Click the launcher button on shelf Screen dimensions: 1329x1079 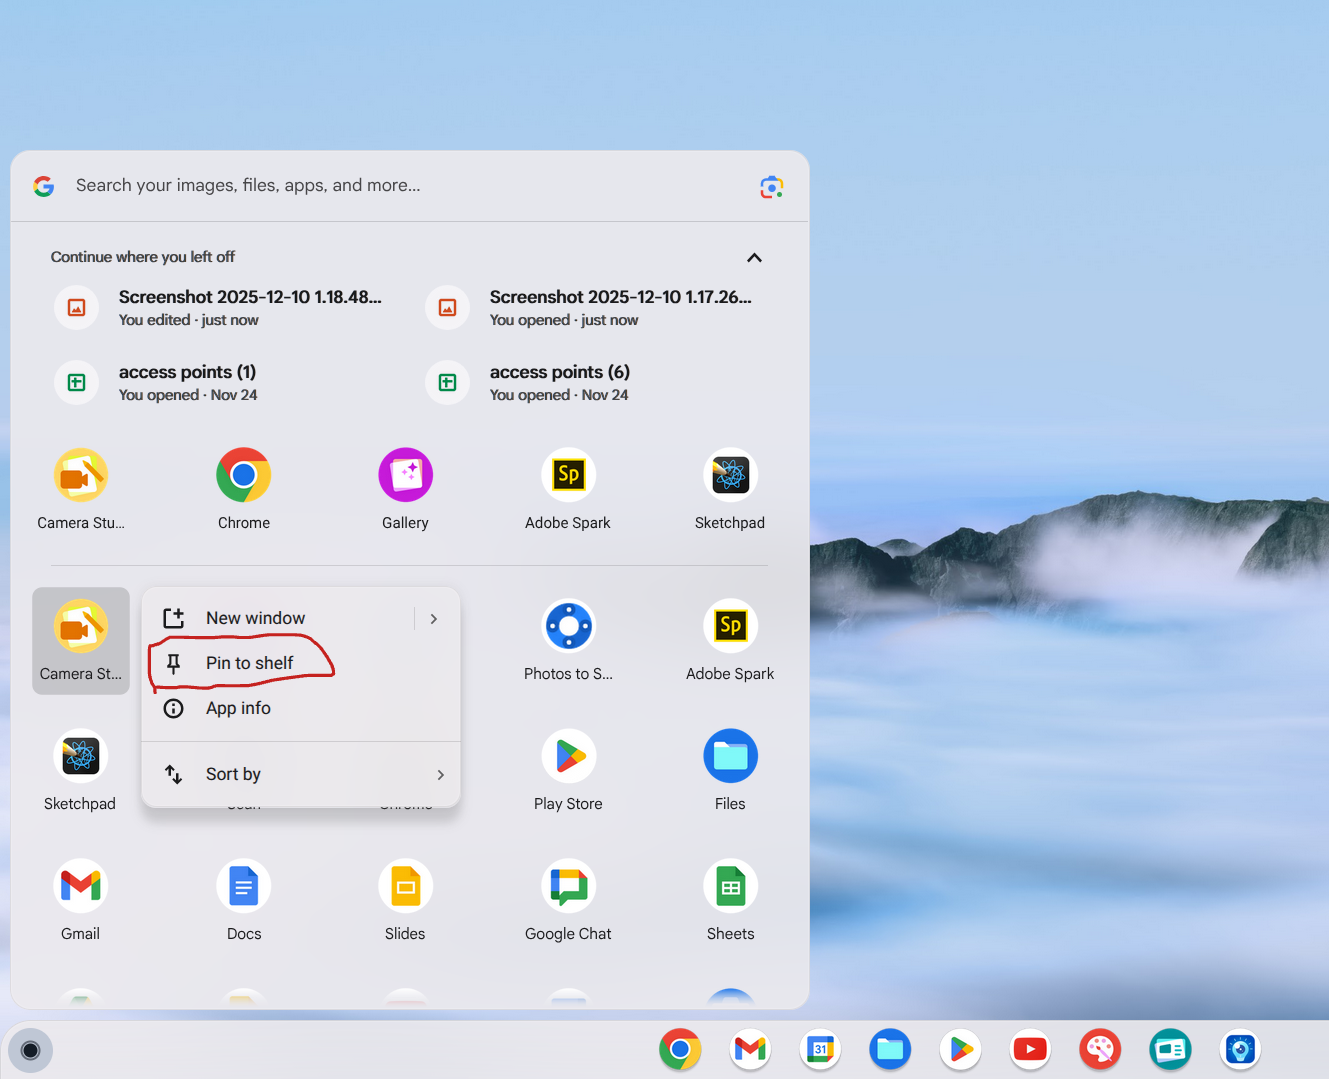click(x=30, y=1050)
